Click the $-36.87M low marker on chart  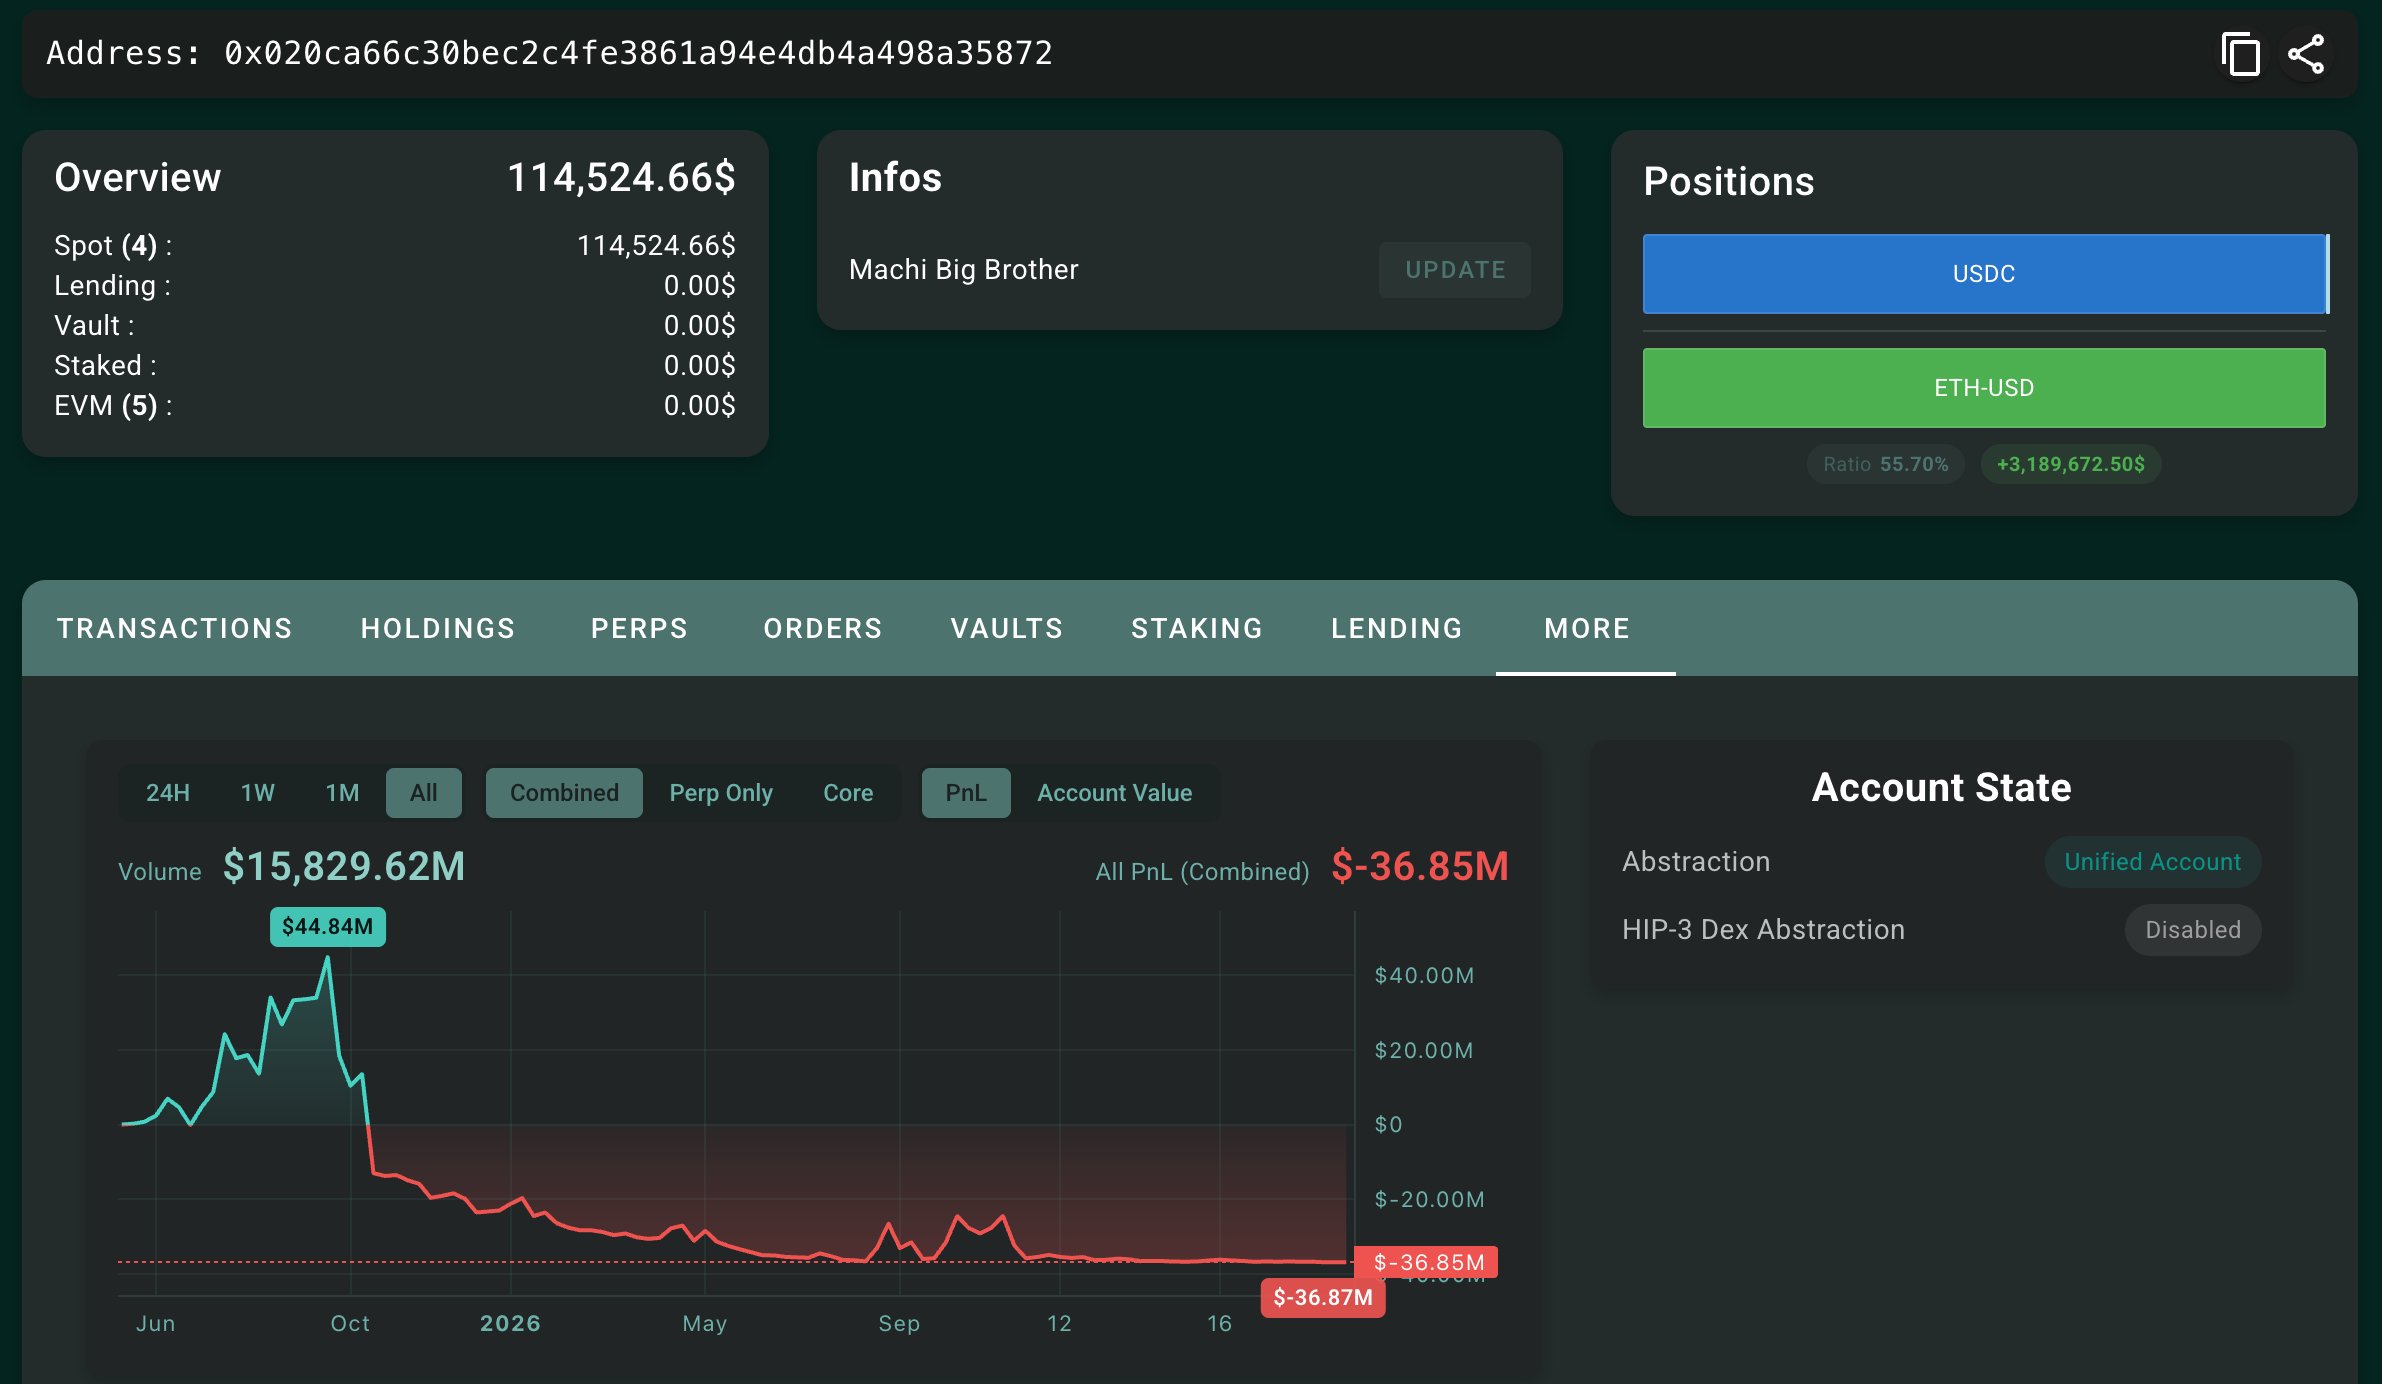pos(1323,1298)
